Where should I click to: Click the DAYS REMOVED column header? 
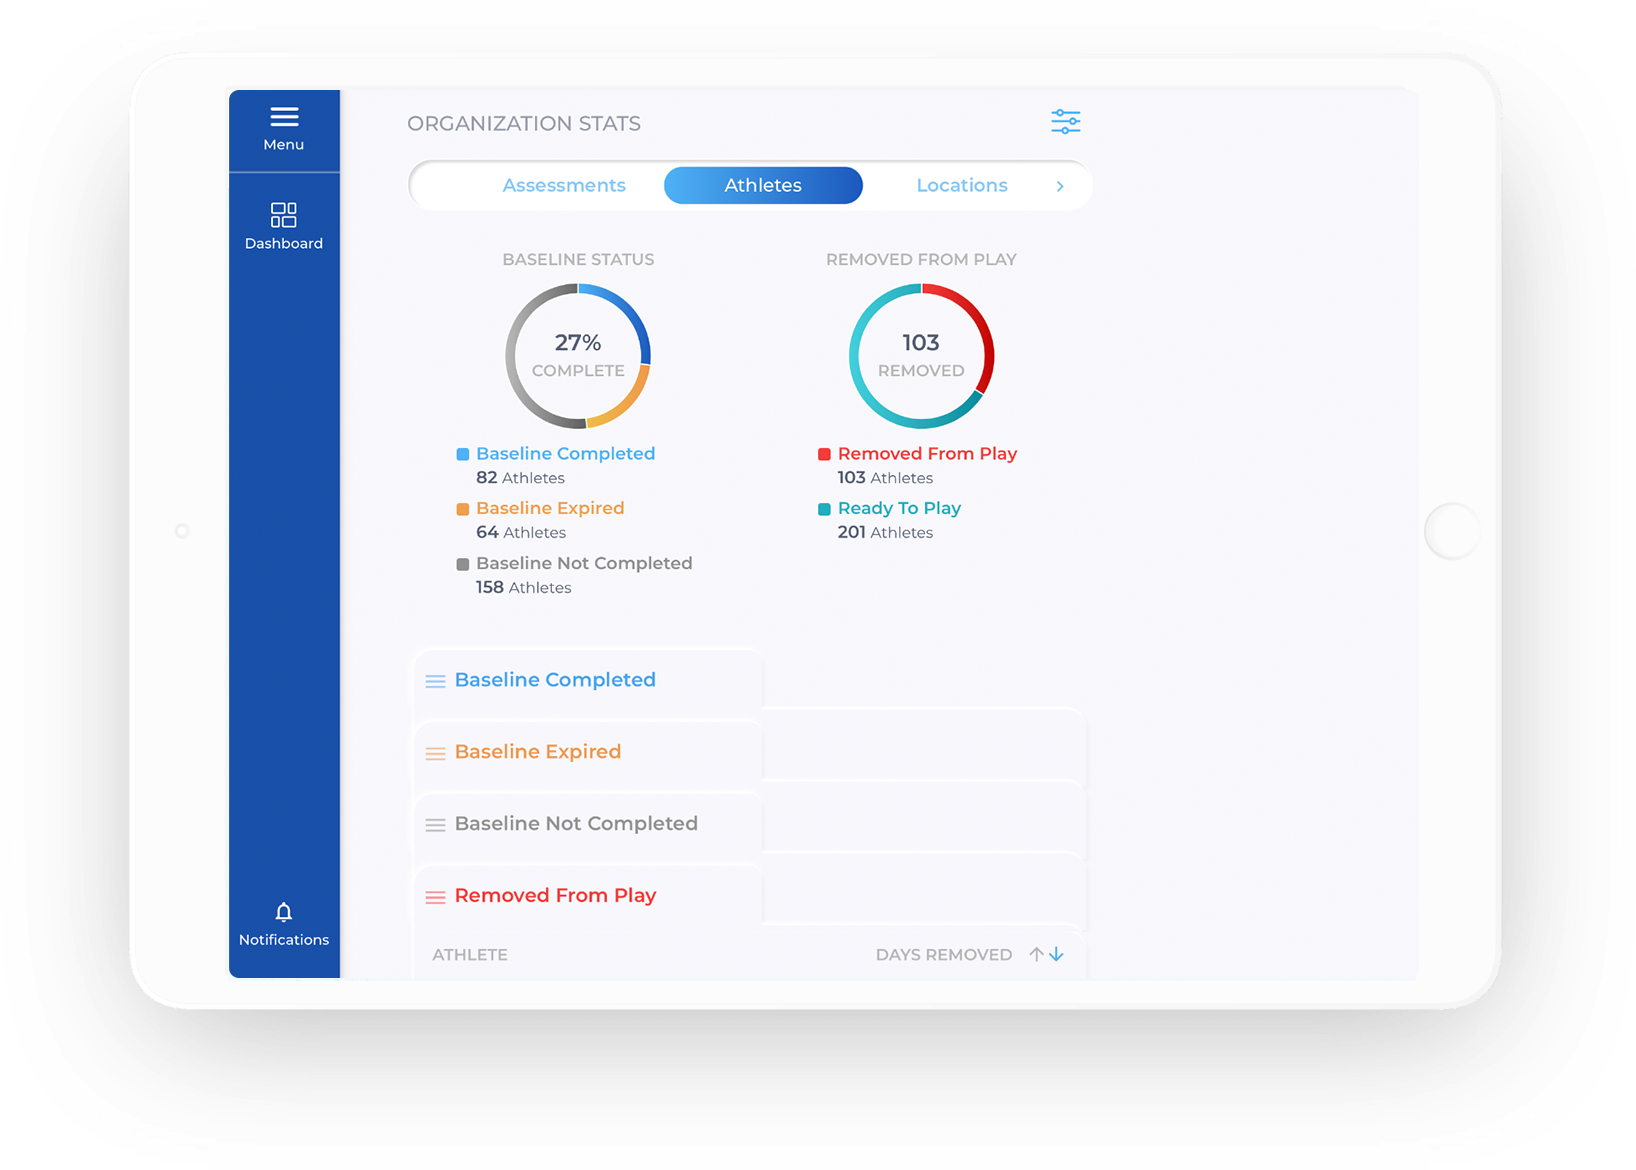click(x=944, y=955)
